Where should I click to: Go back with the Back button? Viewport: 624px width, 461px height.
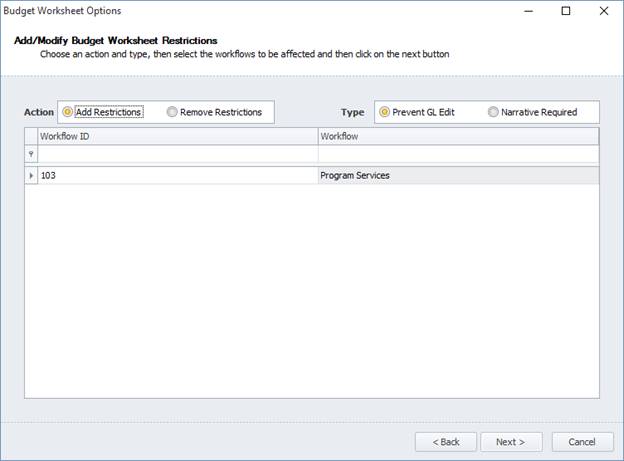click(445, 441)
